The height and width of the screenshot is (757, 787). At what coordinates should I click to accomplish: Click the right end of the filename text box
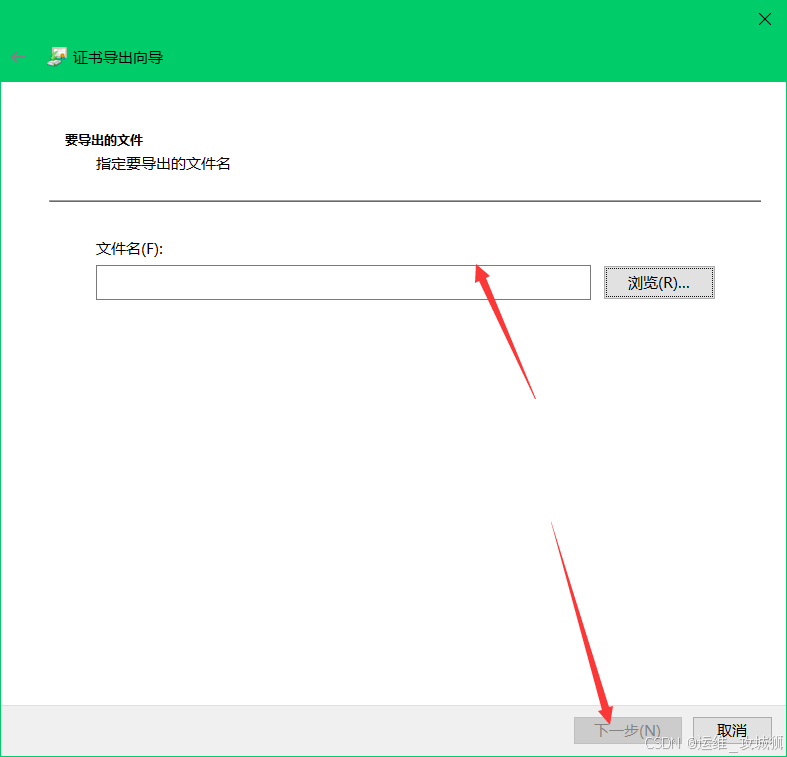580,282
